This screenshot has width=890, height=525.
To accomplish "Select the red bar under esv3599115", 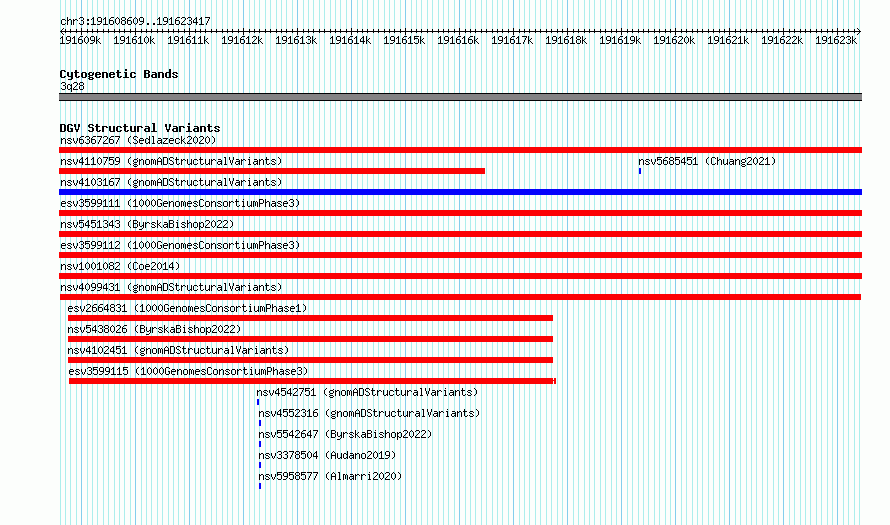I will coord(312,381).
